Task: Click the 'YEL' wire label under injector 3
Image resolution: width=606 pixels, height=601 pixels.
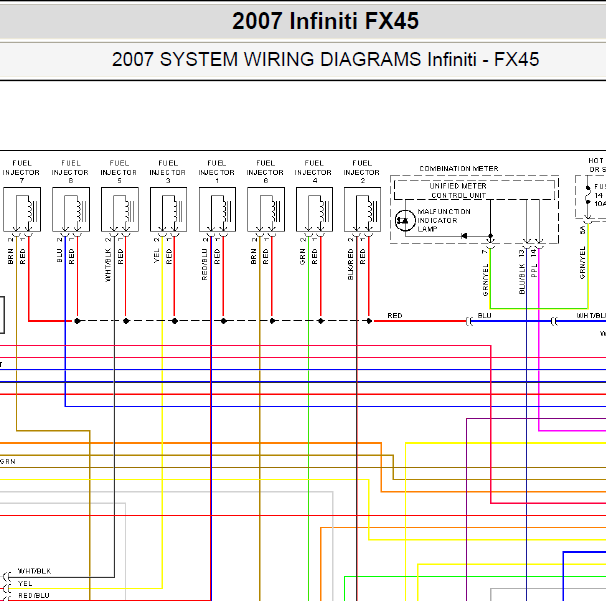Action: coord(157,255)
